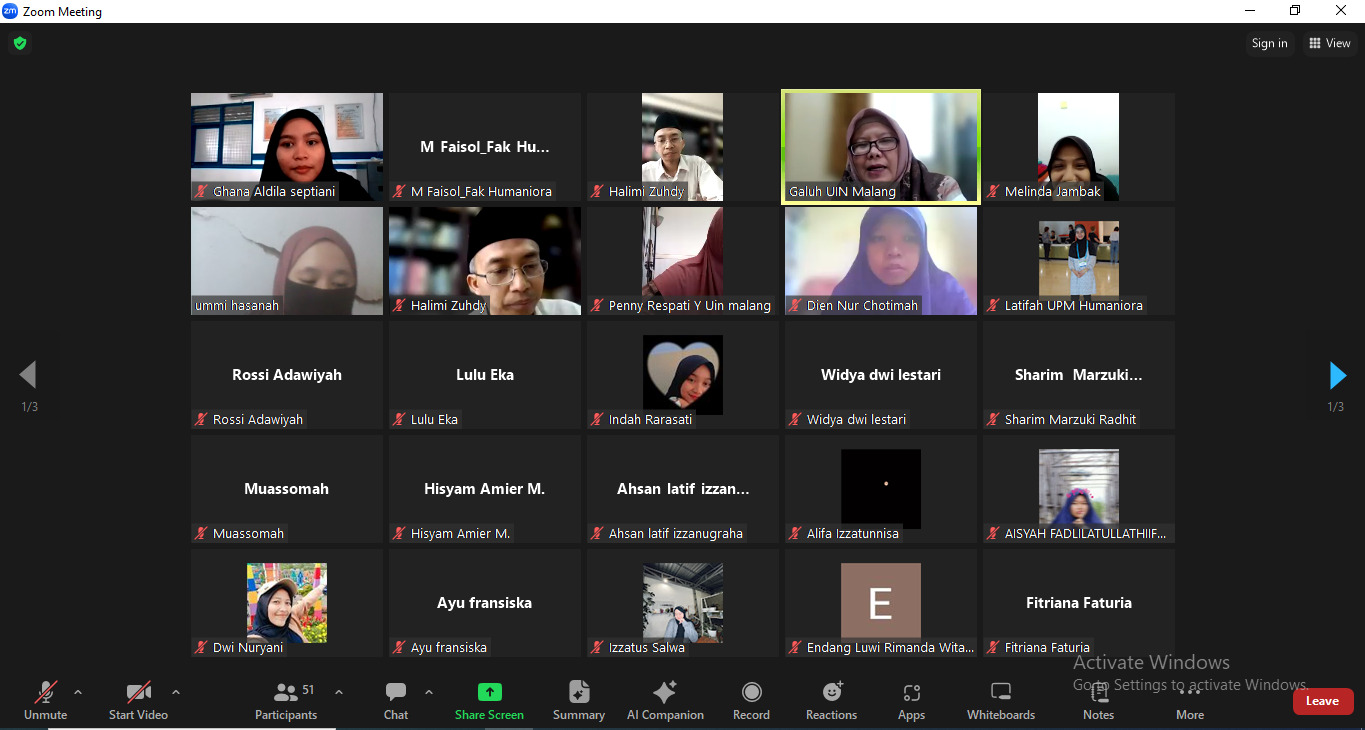This screenshot has height=730, width=1365.
Task: Click the AI Companion sparkle icon
Action: [x=665, y=693]
